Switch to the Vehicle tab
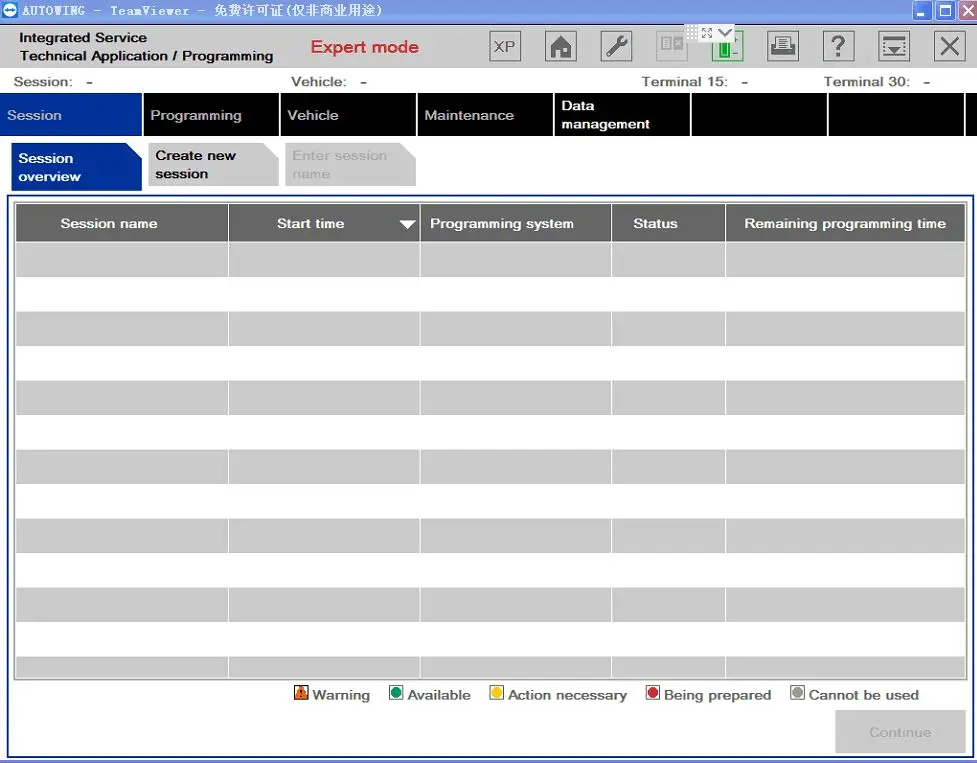The height and width of the screenshot is (763, 977). pyautogui.click(x=348, y=115)
